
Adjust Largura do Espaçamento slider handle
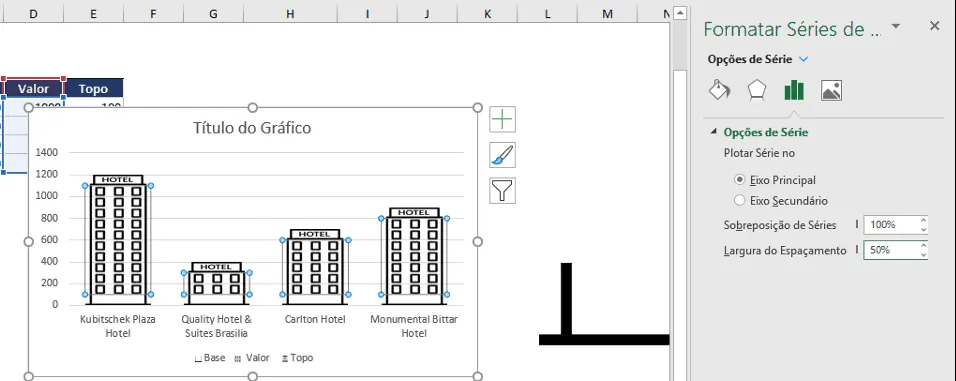coord(857,250)
